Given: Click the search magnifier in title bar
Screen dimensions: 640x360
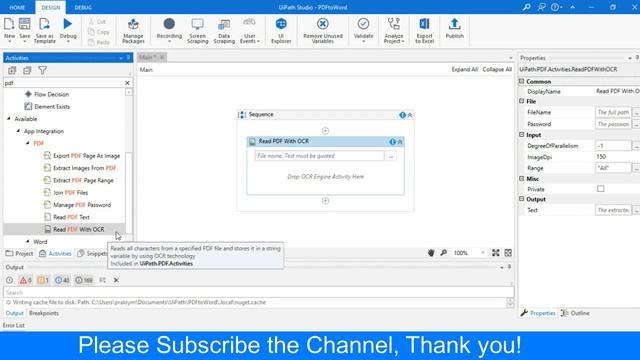Looking at the screenshot, I should point(527,7).
